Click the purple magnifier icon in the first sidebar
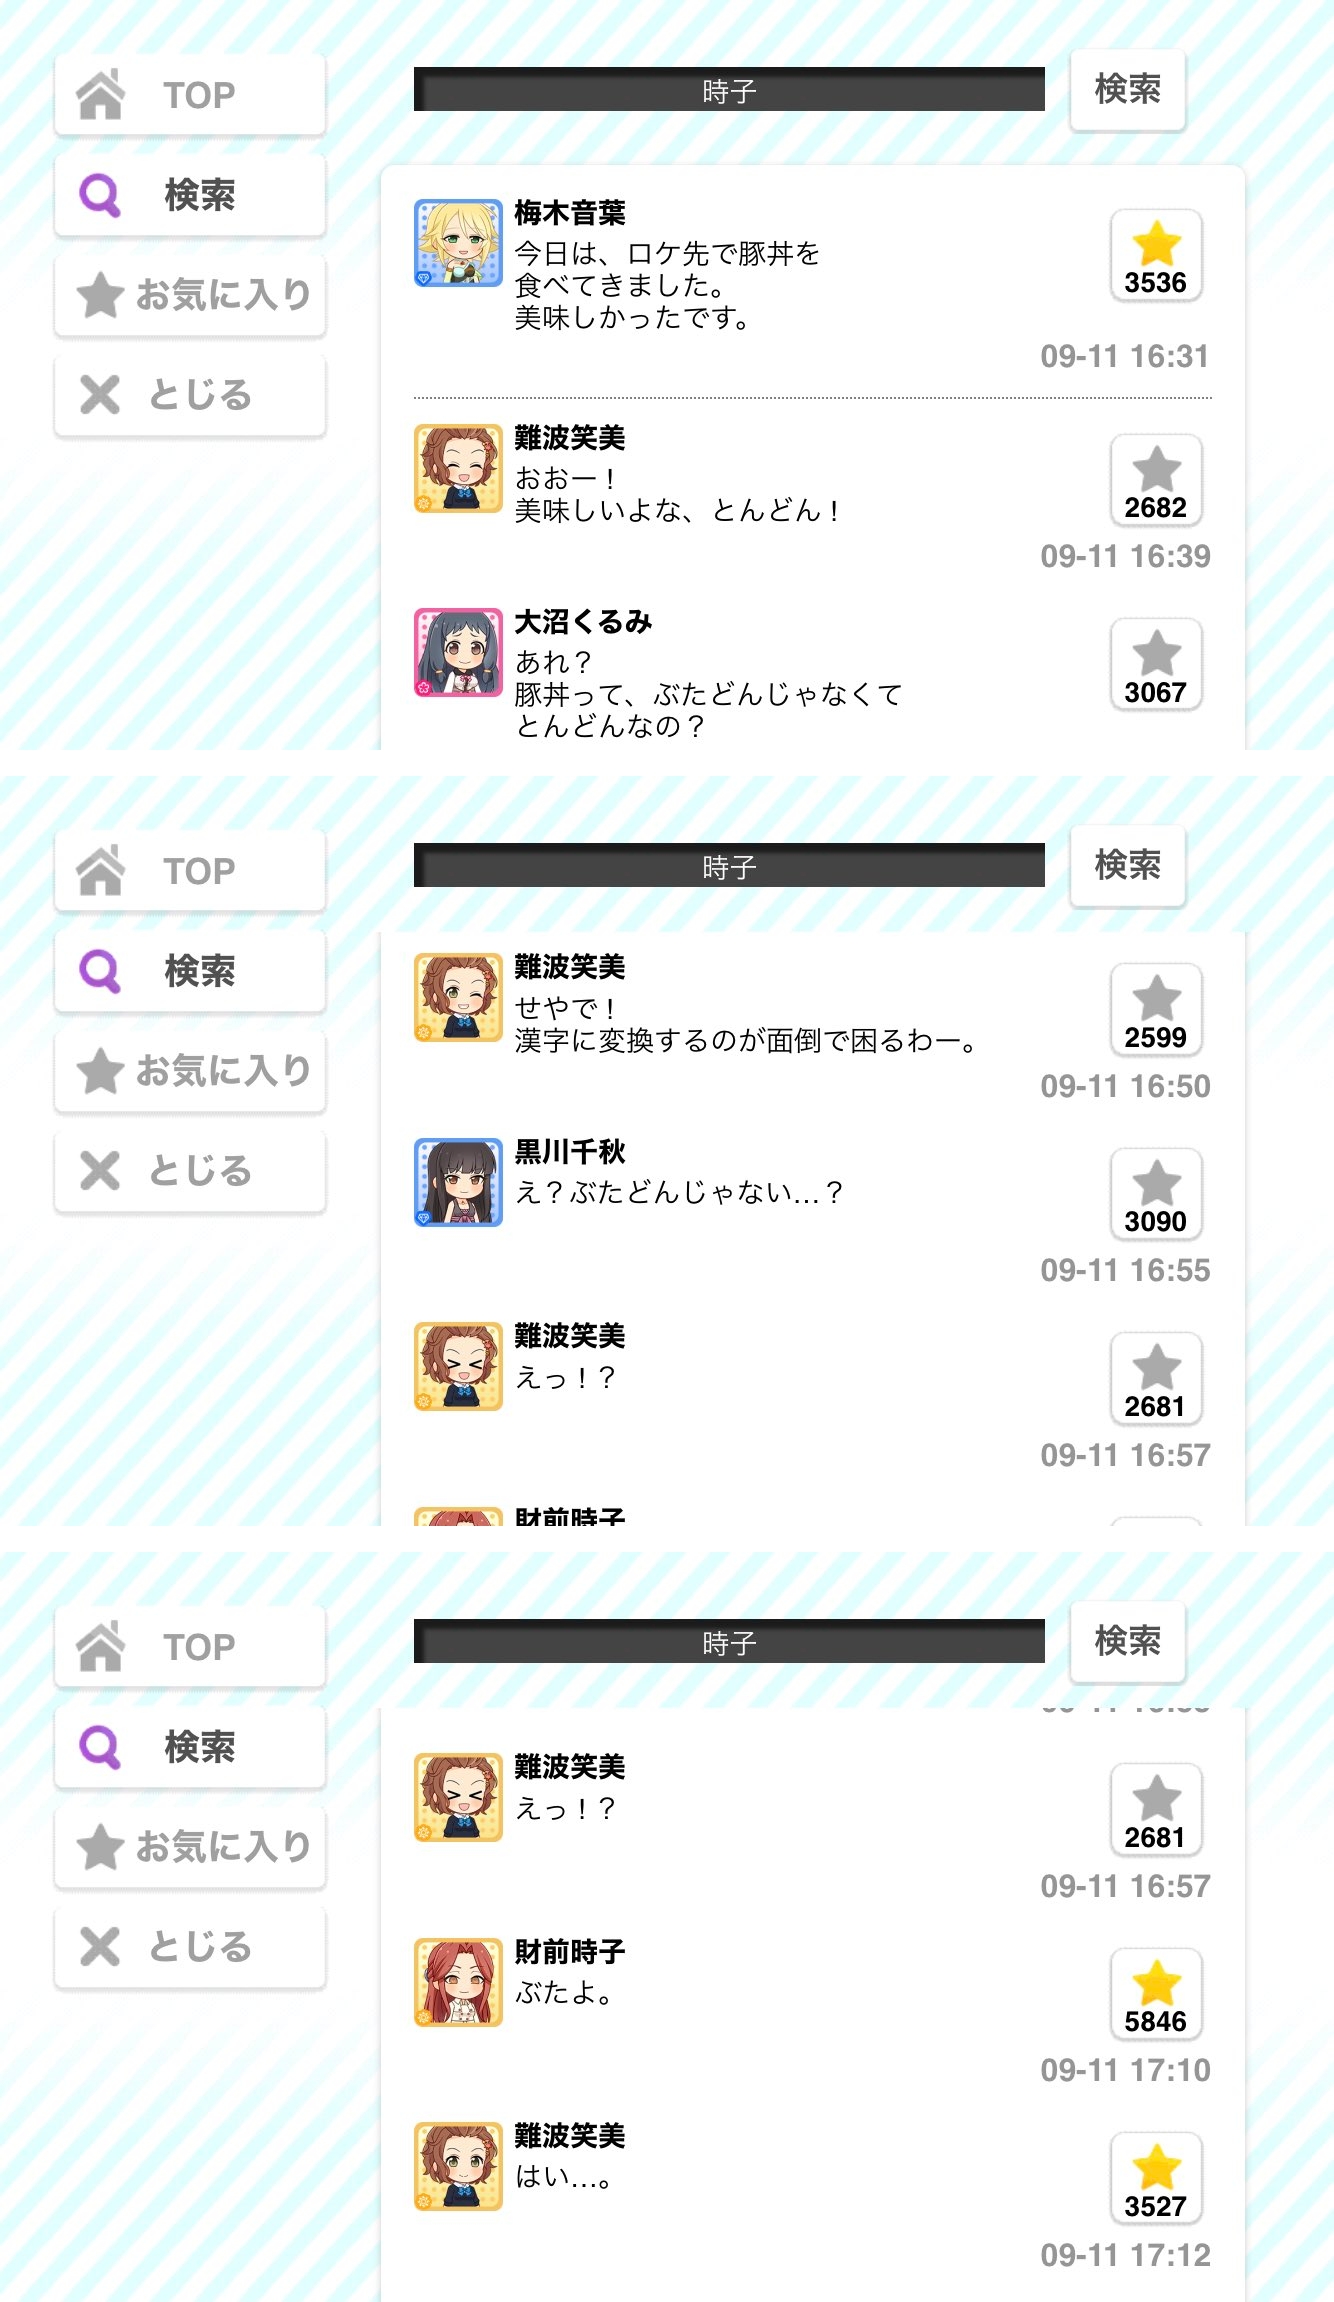This screenshot has width=1334, height=2302. click(100, 195)
